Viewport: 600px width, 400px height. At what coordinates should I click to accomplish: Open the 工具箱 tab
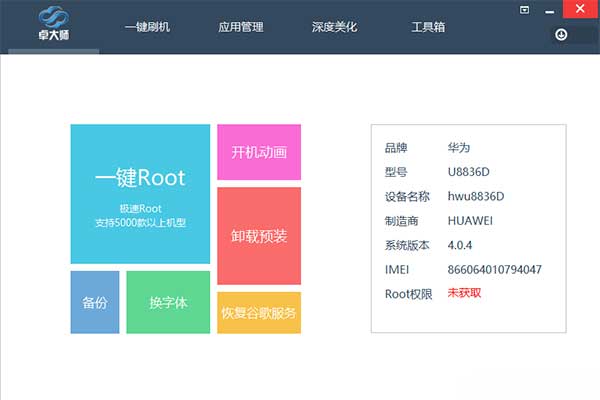point(428,27)
